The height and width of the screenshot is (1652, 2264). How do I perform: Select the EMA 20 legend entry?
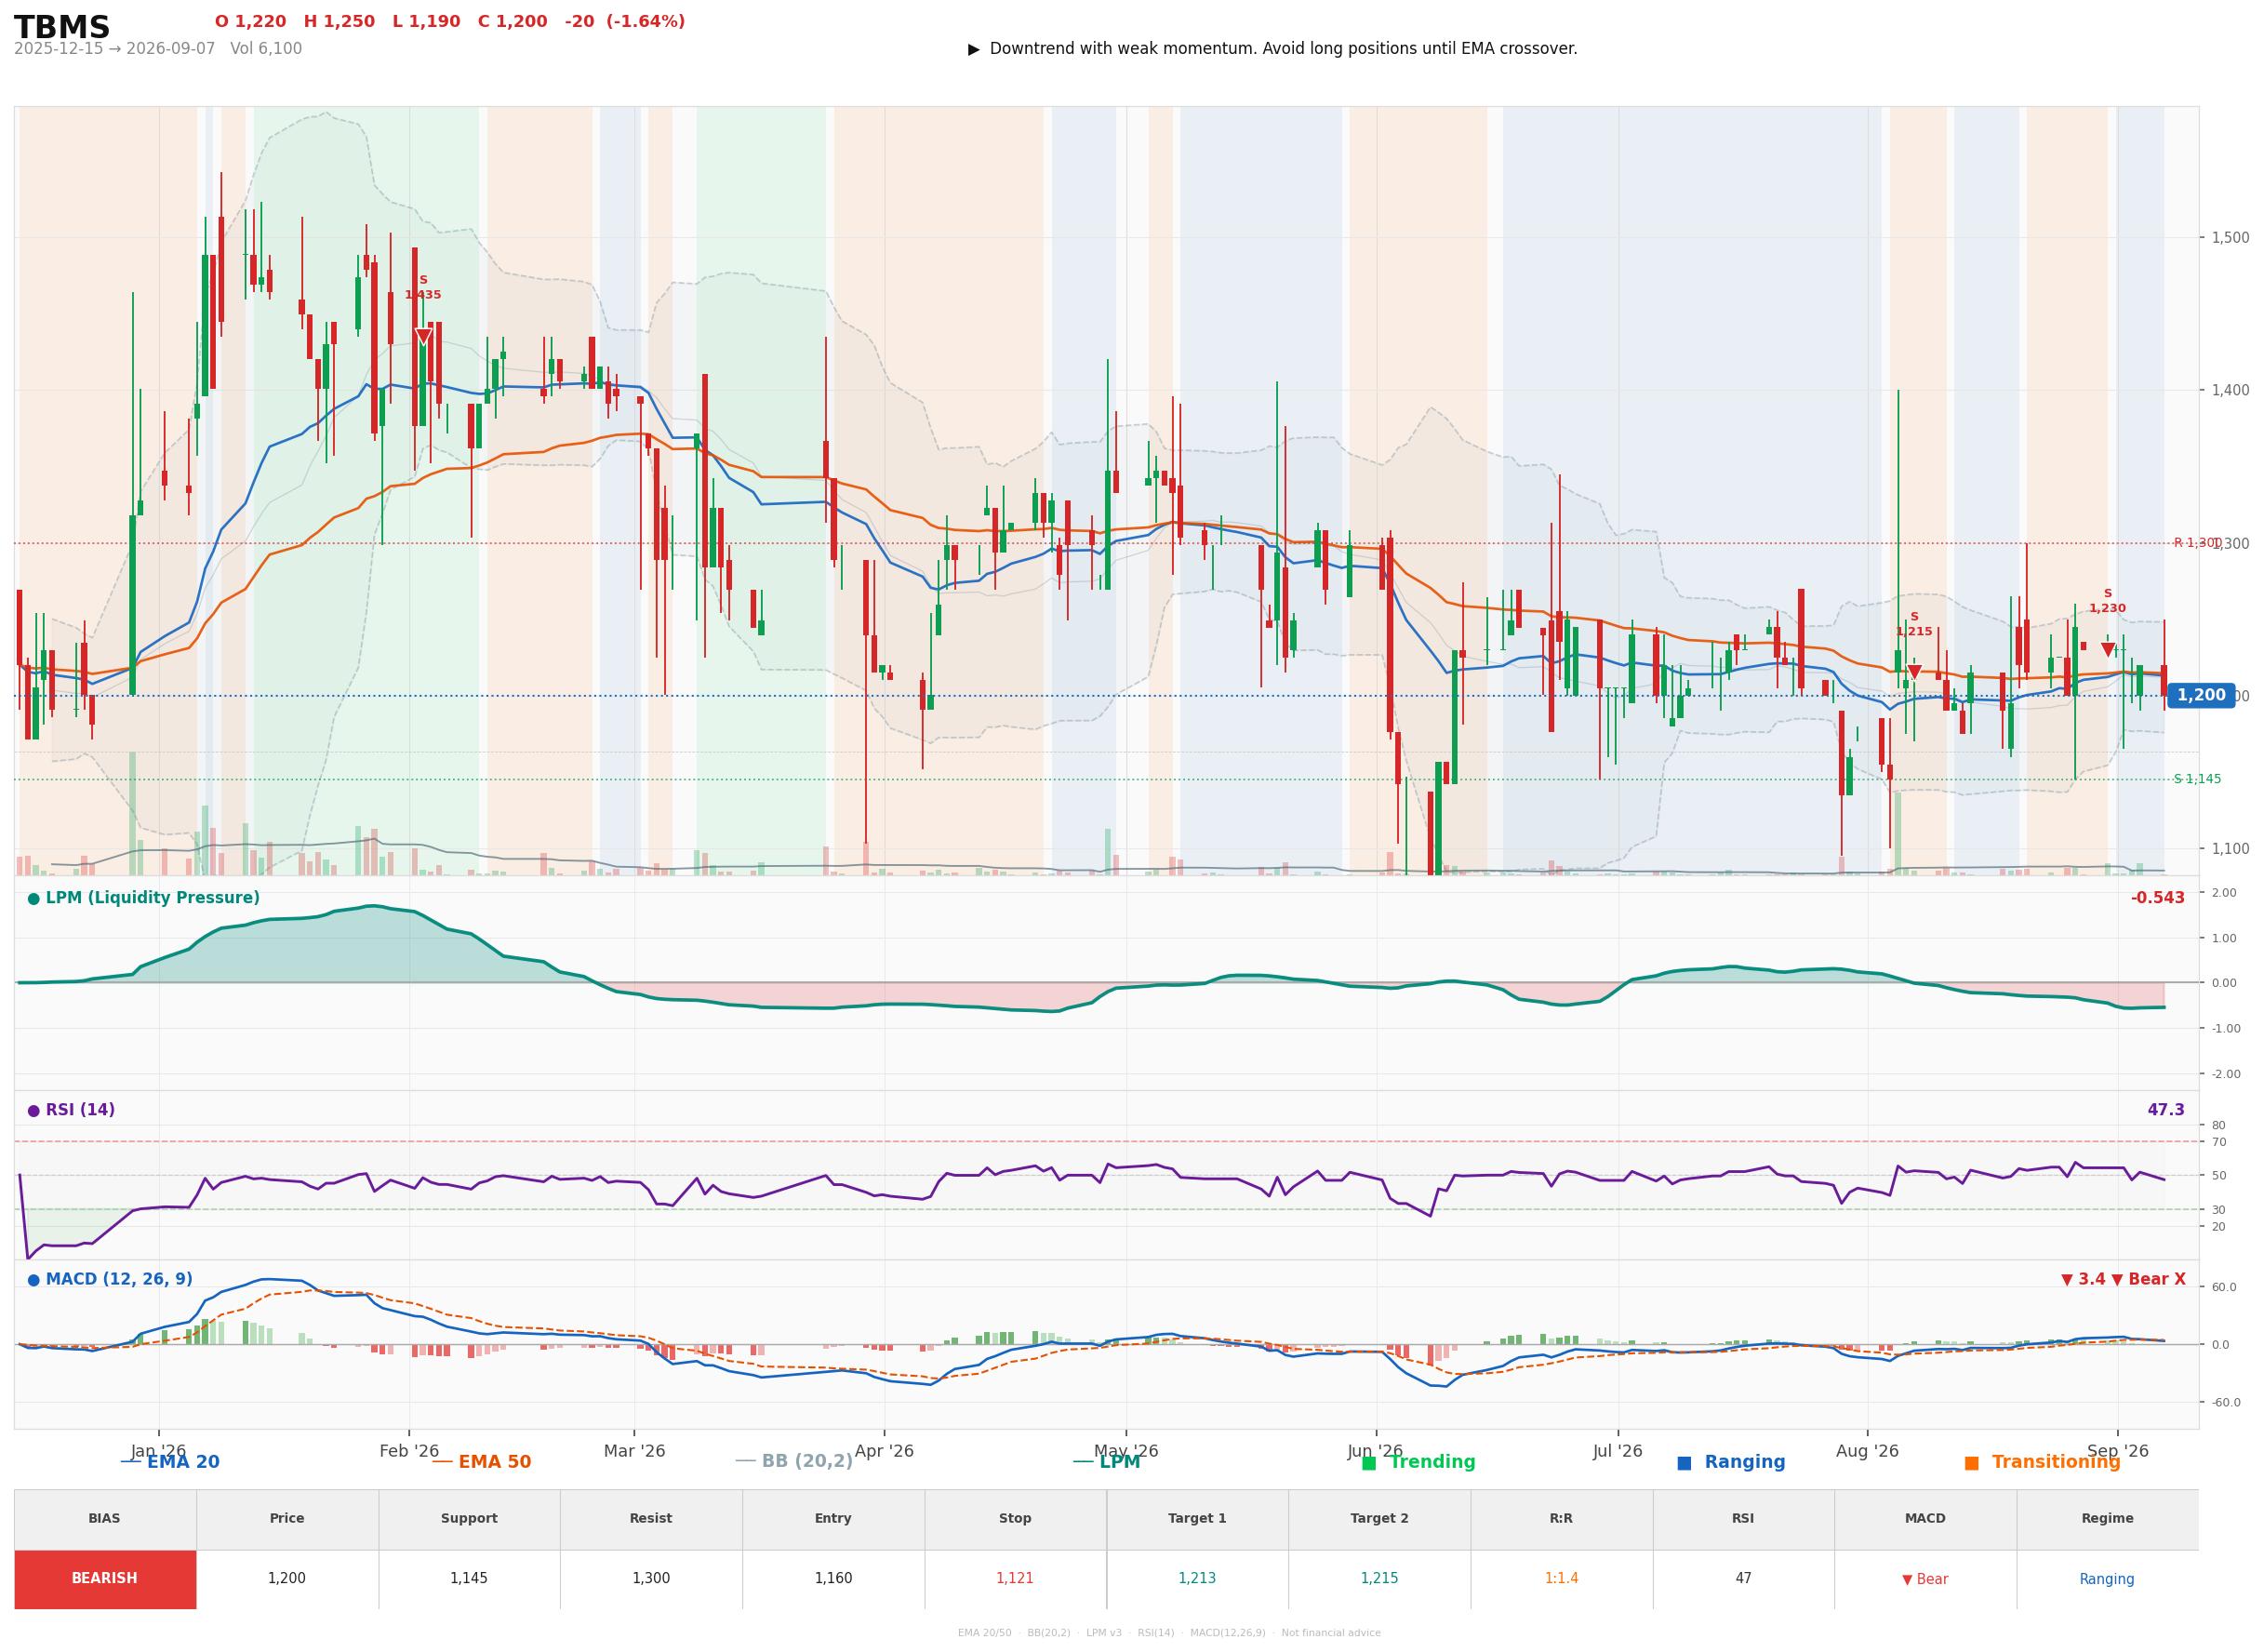[170, 1462]
